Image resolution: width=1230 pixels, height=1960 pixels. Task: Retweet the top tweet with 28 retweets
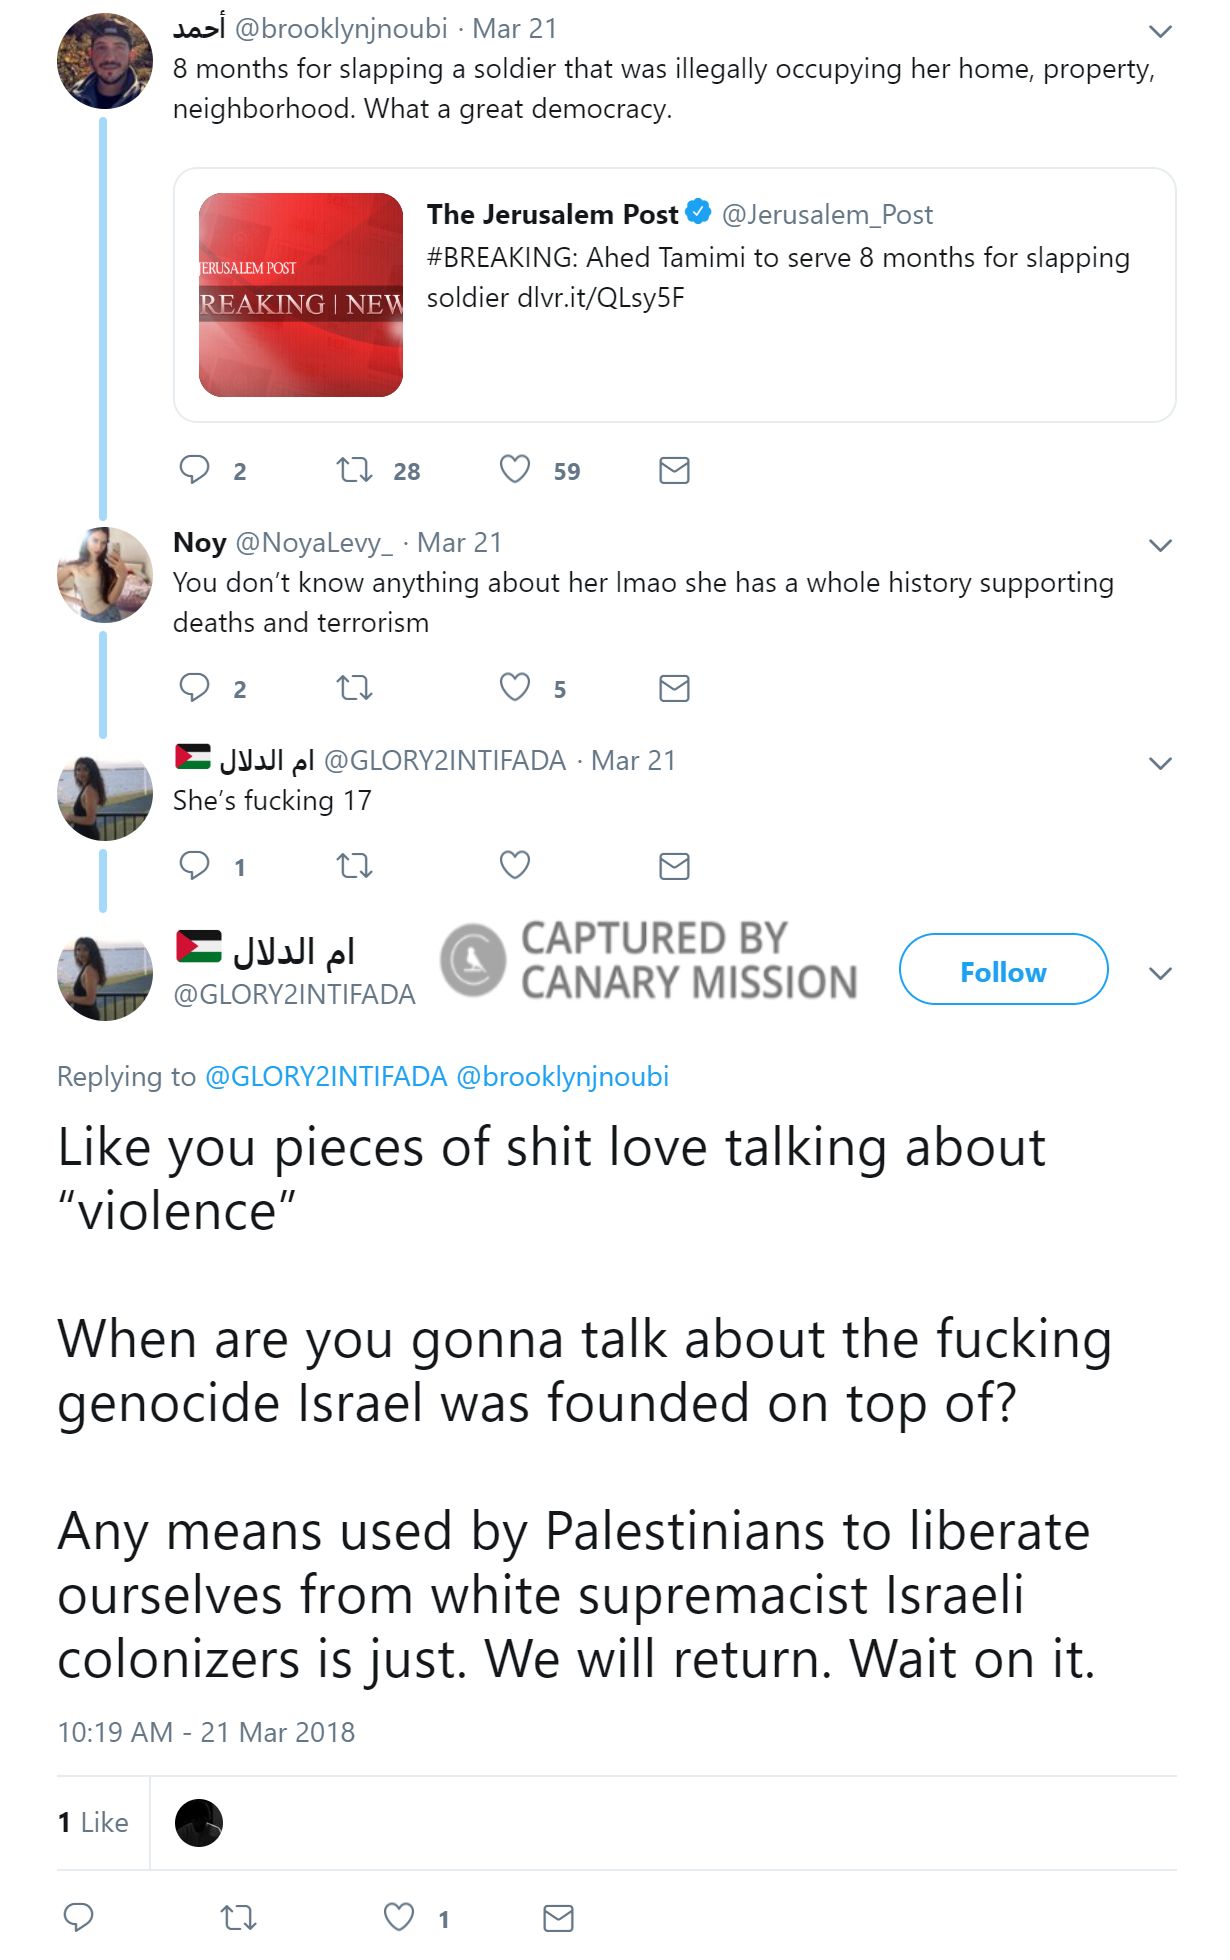click(x=354, y=469)
